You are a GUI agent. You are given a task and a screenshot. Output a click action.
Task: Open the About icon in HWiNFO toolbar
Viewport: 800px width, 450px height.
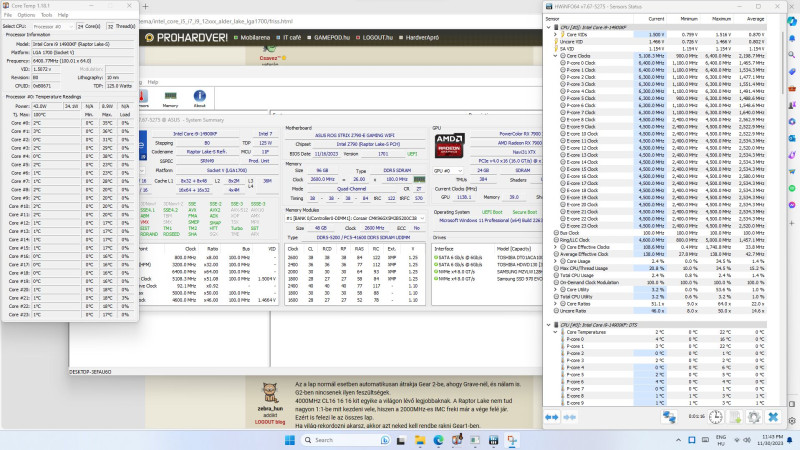point(199,98)
